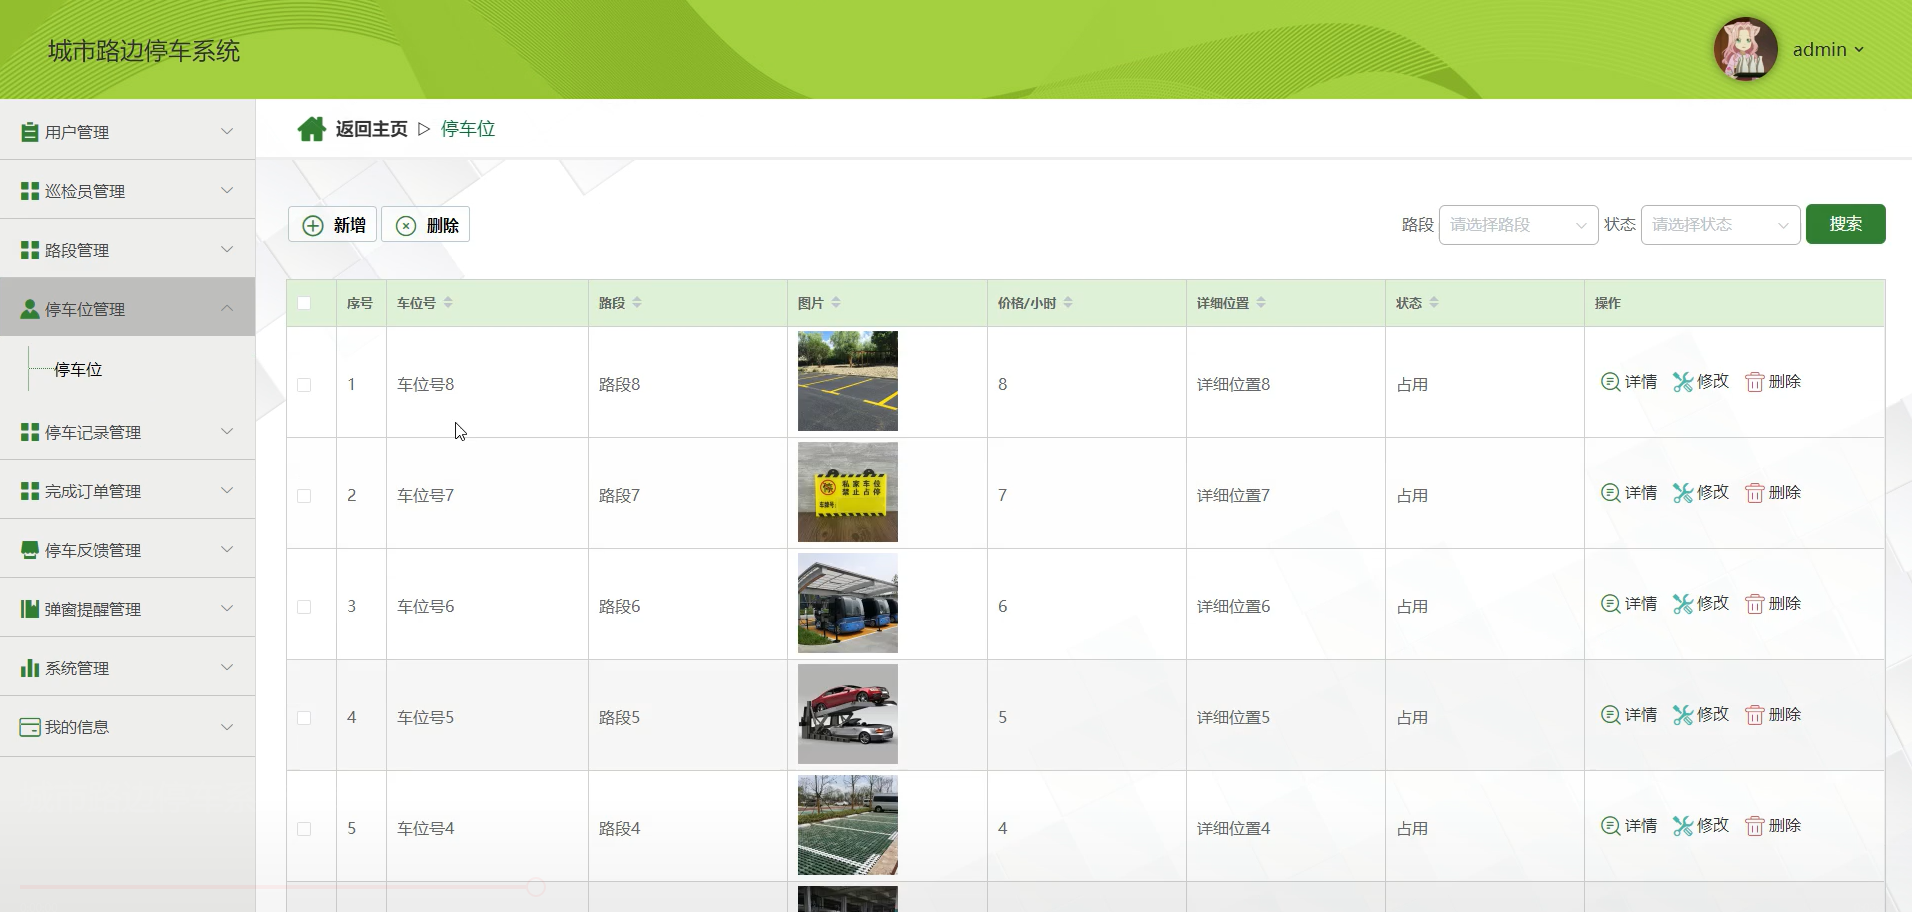Click the 巡检员管理 grid icon
This screenshot has width=1912, height=912.
(x=30, y=191)
